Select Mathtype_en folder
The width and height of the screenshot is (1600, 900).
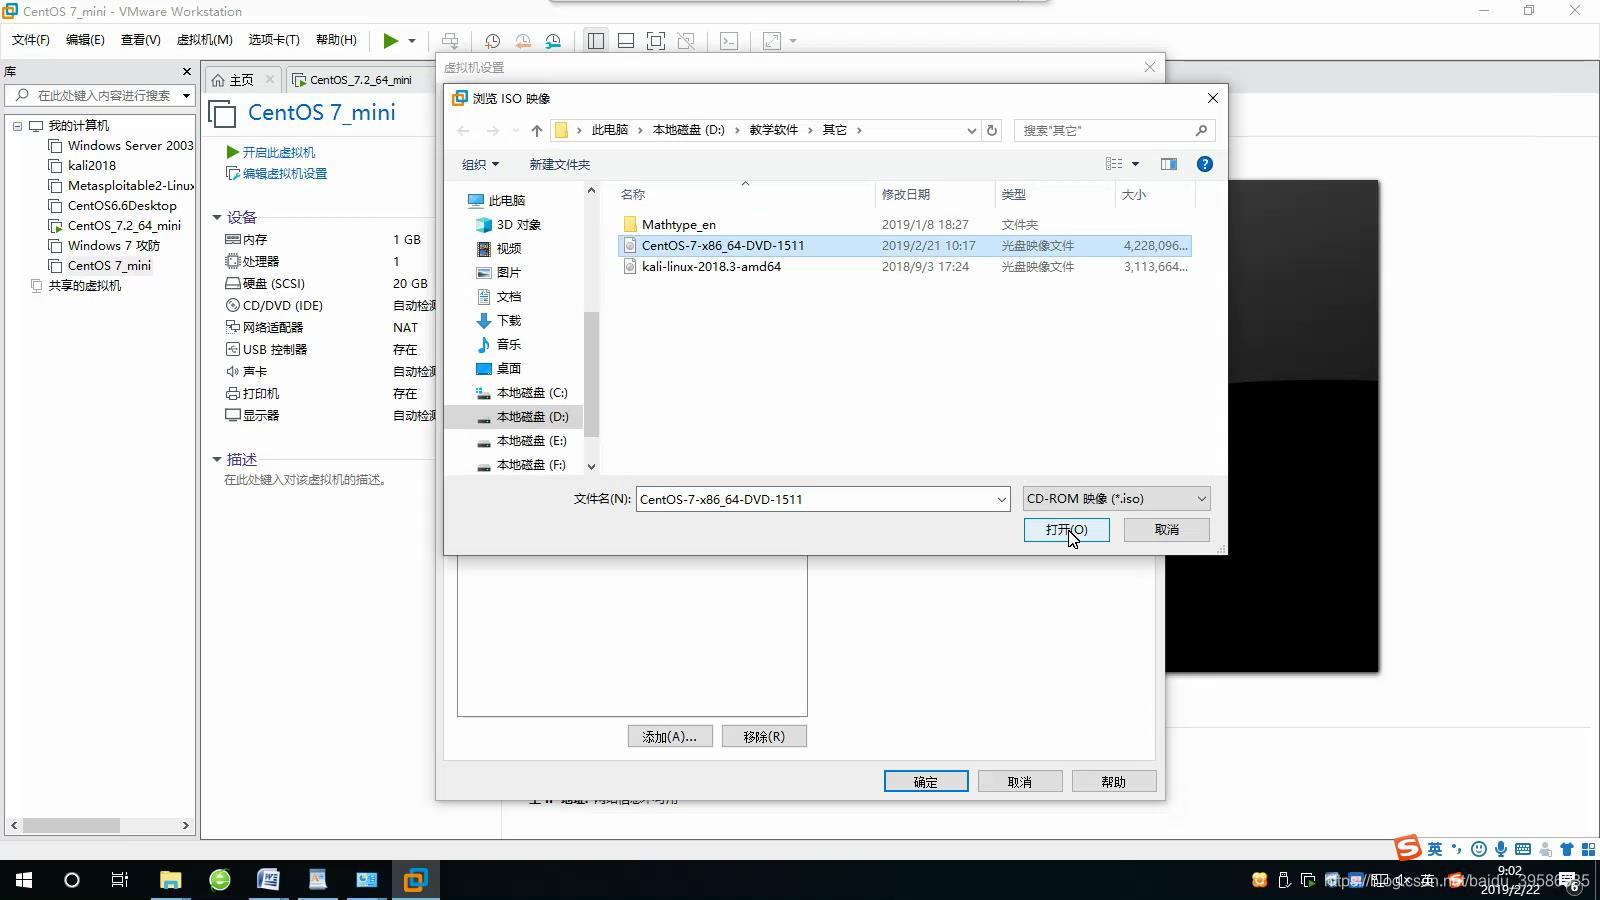pyautogui.click(x=679, y=225)
